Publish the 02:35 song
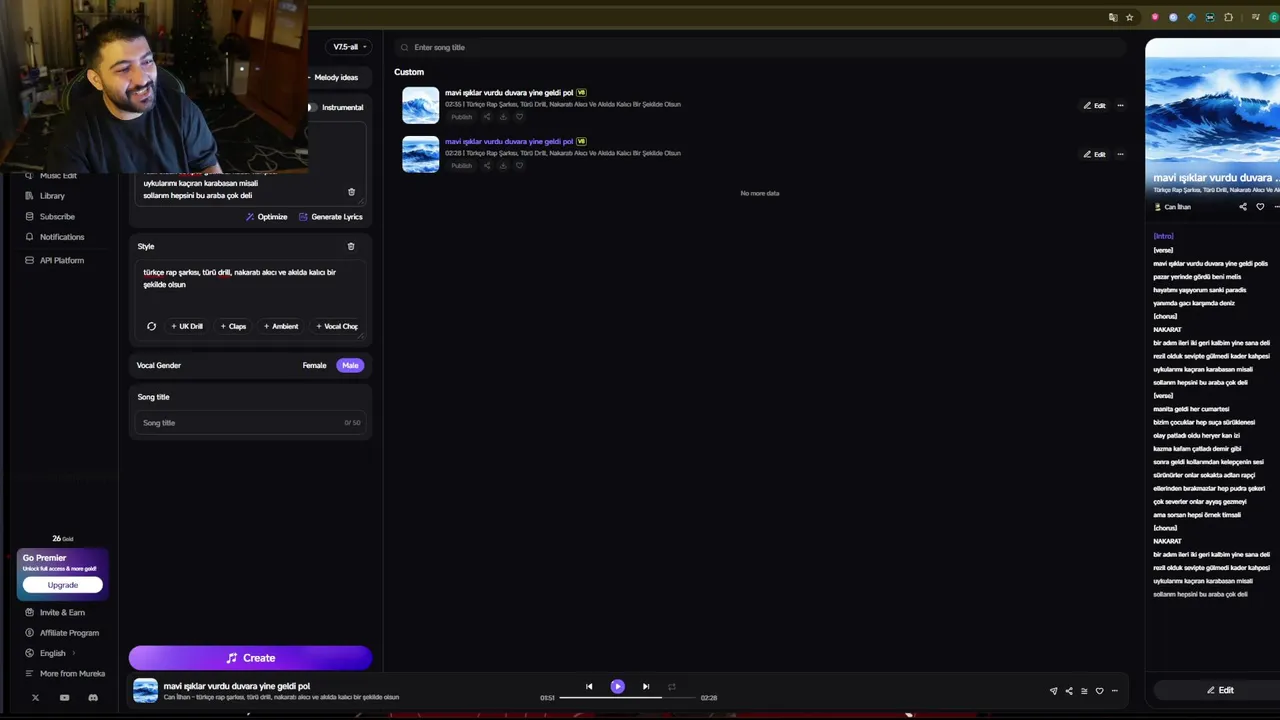The height and width of the screenshot is (720, 1280). (461, 117)
